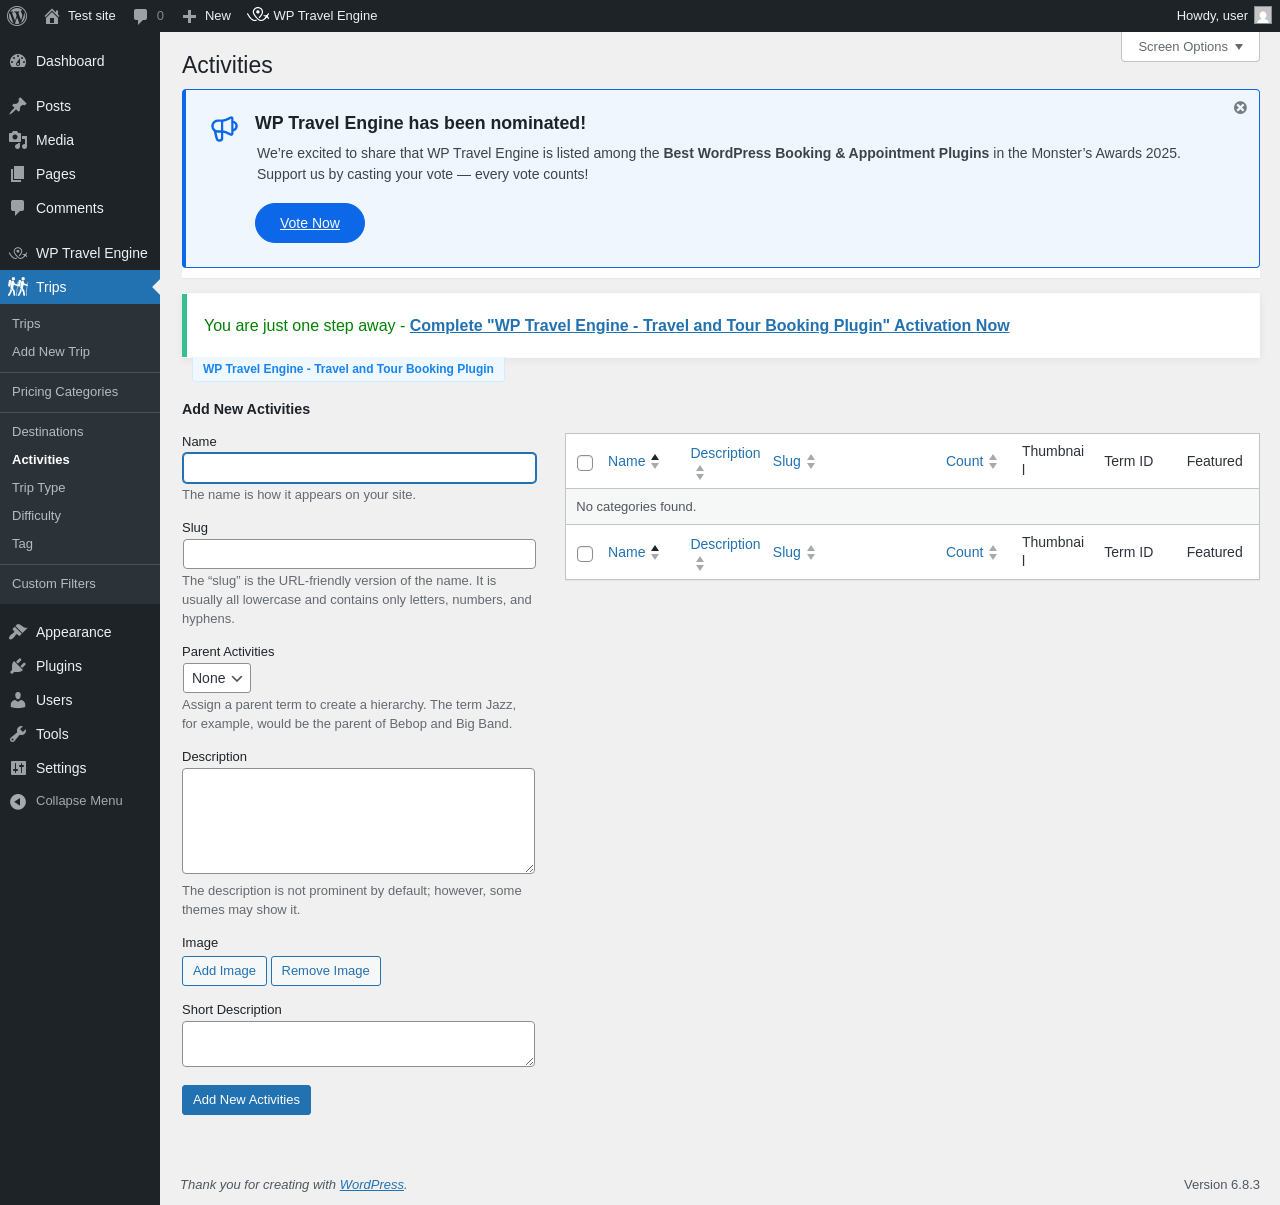Submit with the Add New Activities button
Viewport: 1280px width, 1205px height.
(x=246, y=1100)
